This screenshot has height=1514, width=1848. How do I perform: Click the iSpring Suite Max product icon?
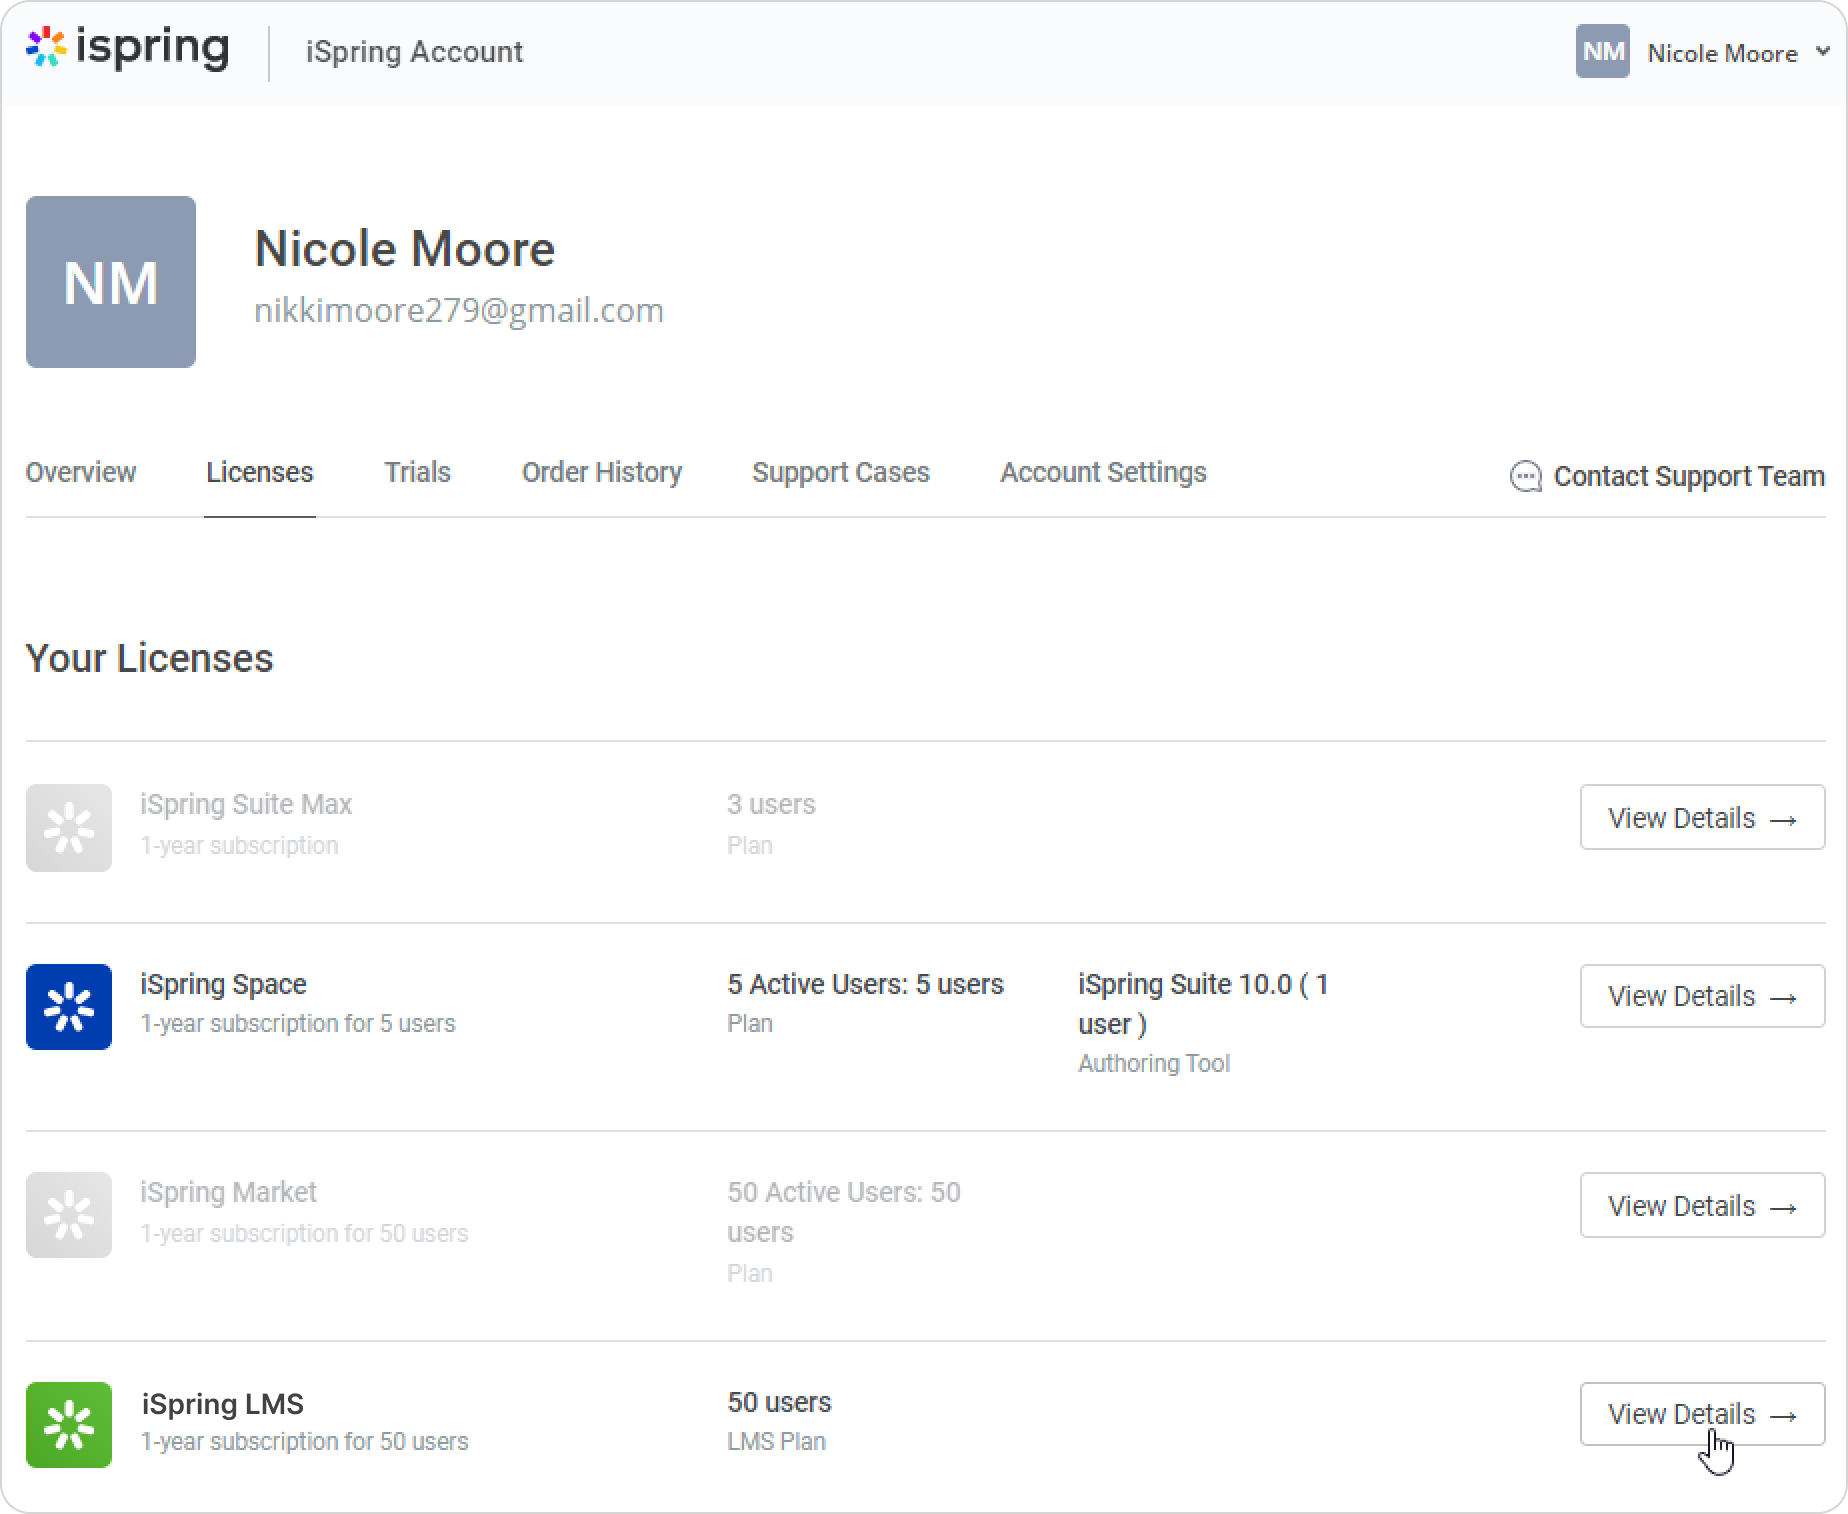pyautogui.click(x=69, y=828)
